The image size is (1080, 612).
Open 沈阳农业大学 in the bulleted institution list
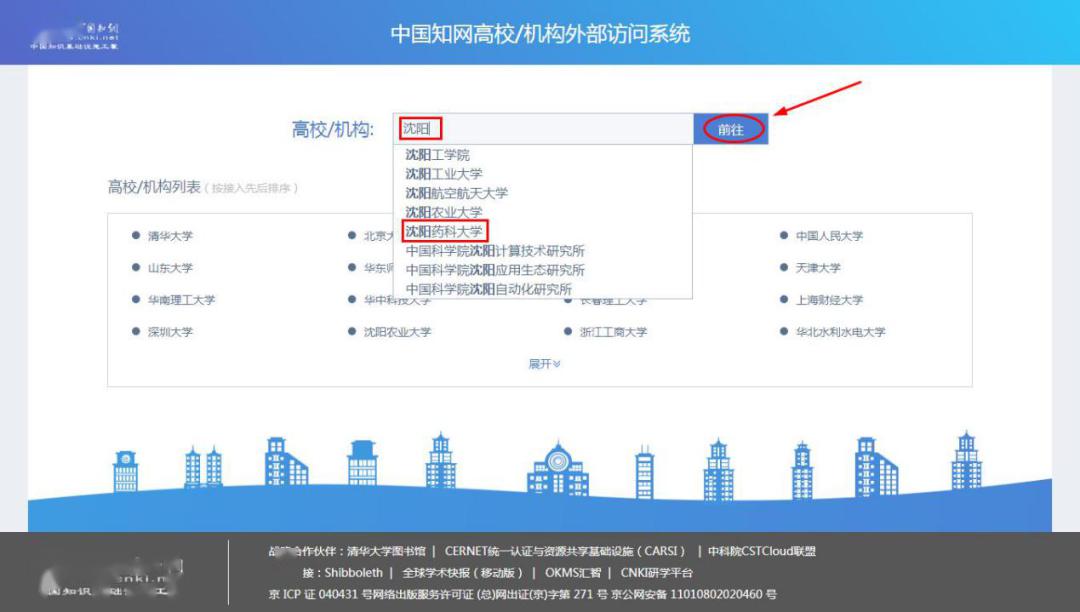point(397,332)
